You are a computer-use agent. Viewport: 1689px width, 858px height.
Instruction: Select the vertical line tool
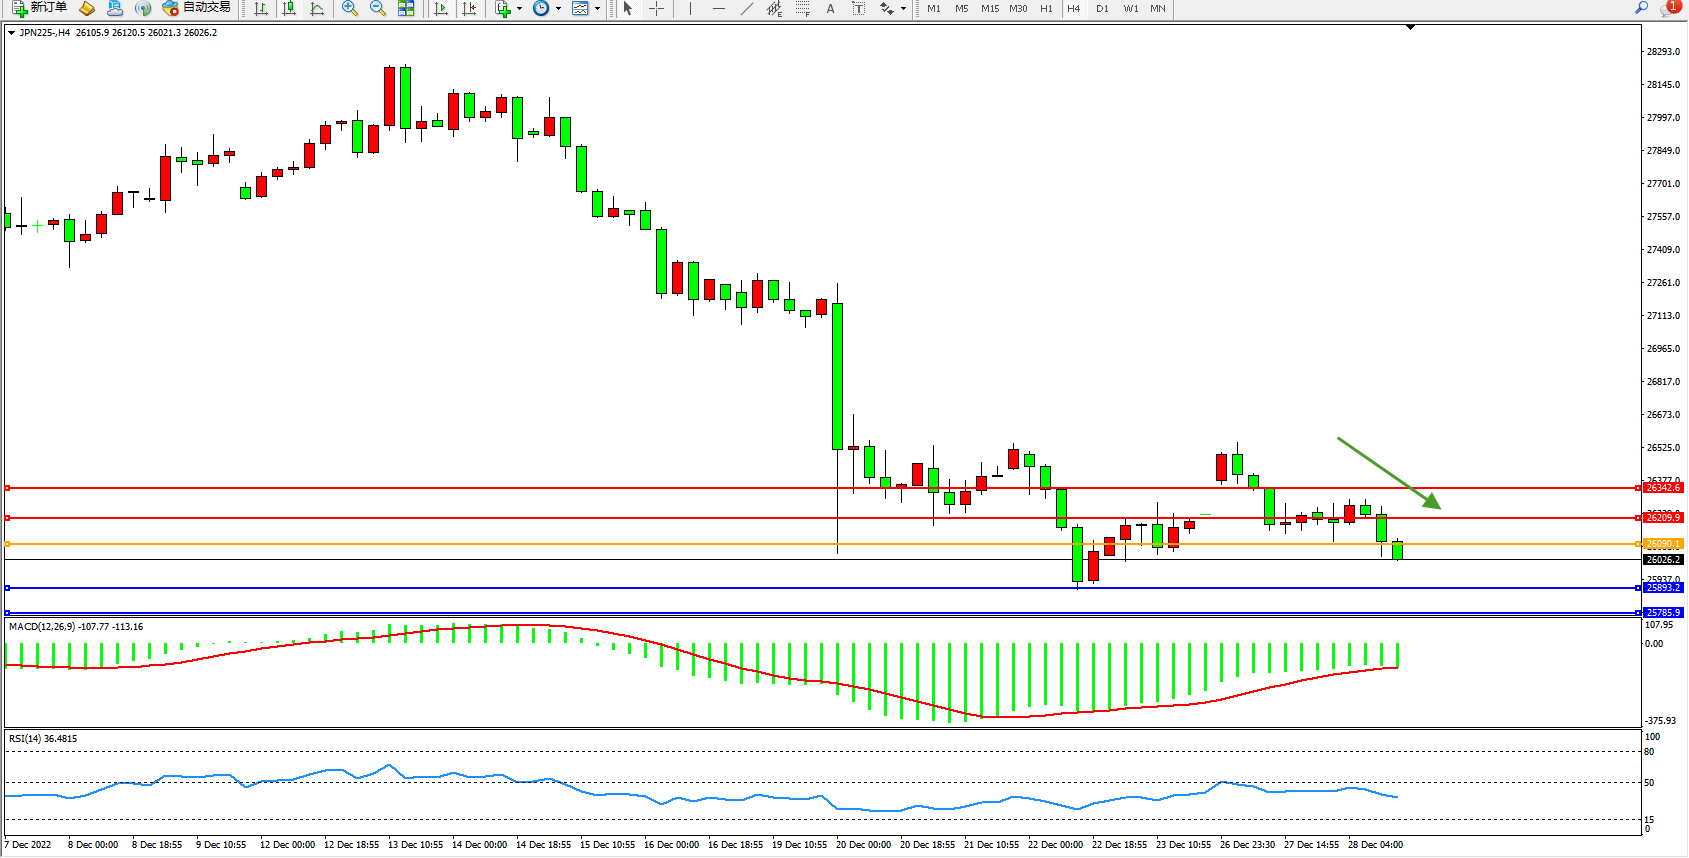click(x=690, y=8)
